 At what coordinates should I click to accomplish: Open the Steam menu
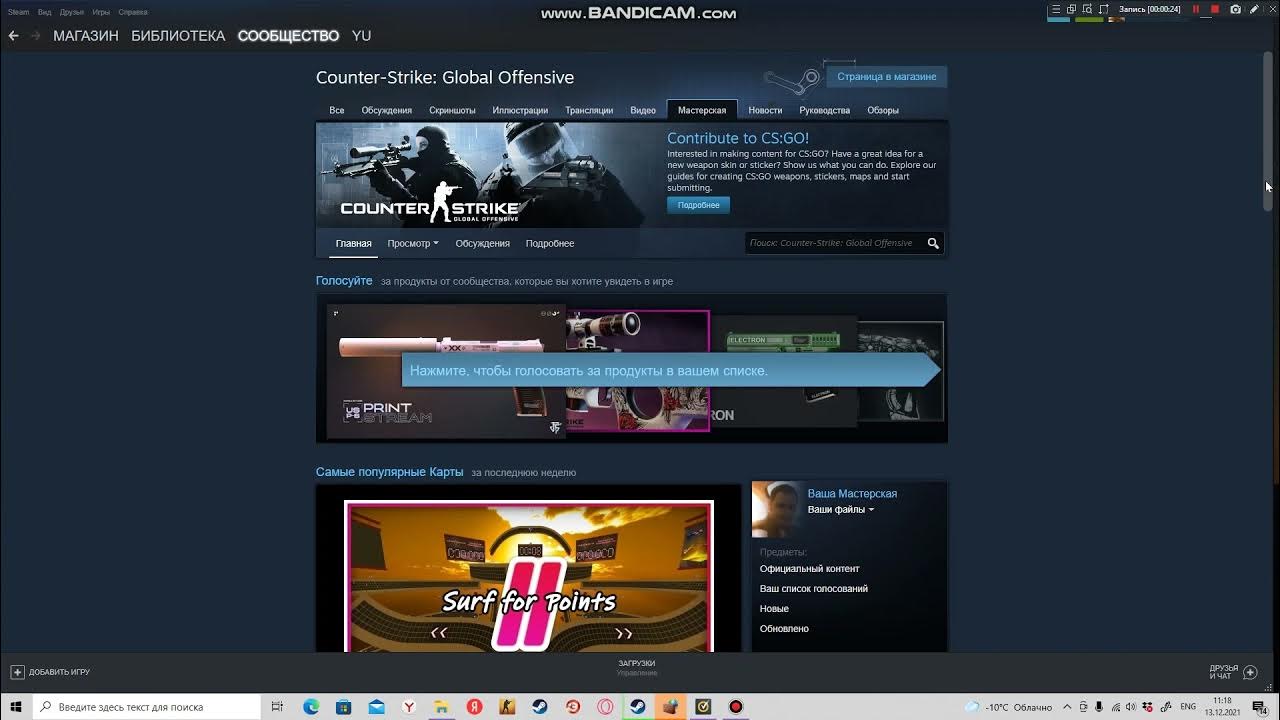coord(19,12)
